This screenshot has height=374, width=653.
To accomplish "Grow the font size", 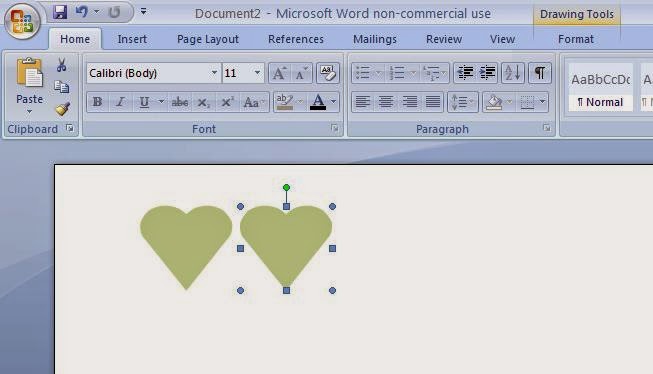I will pos(279,73).
